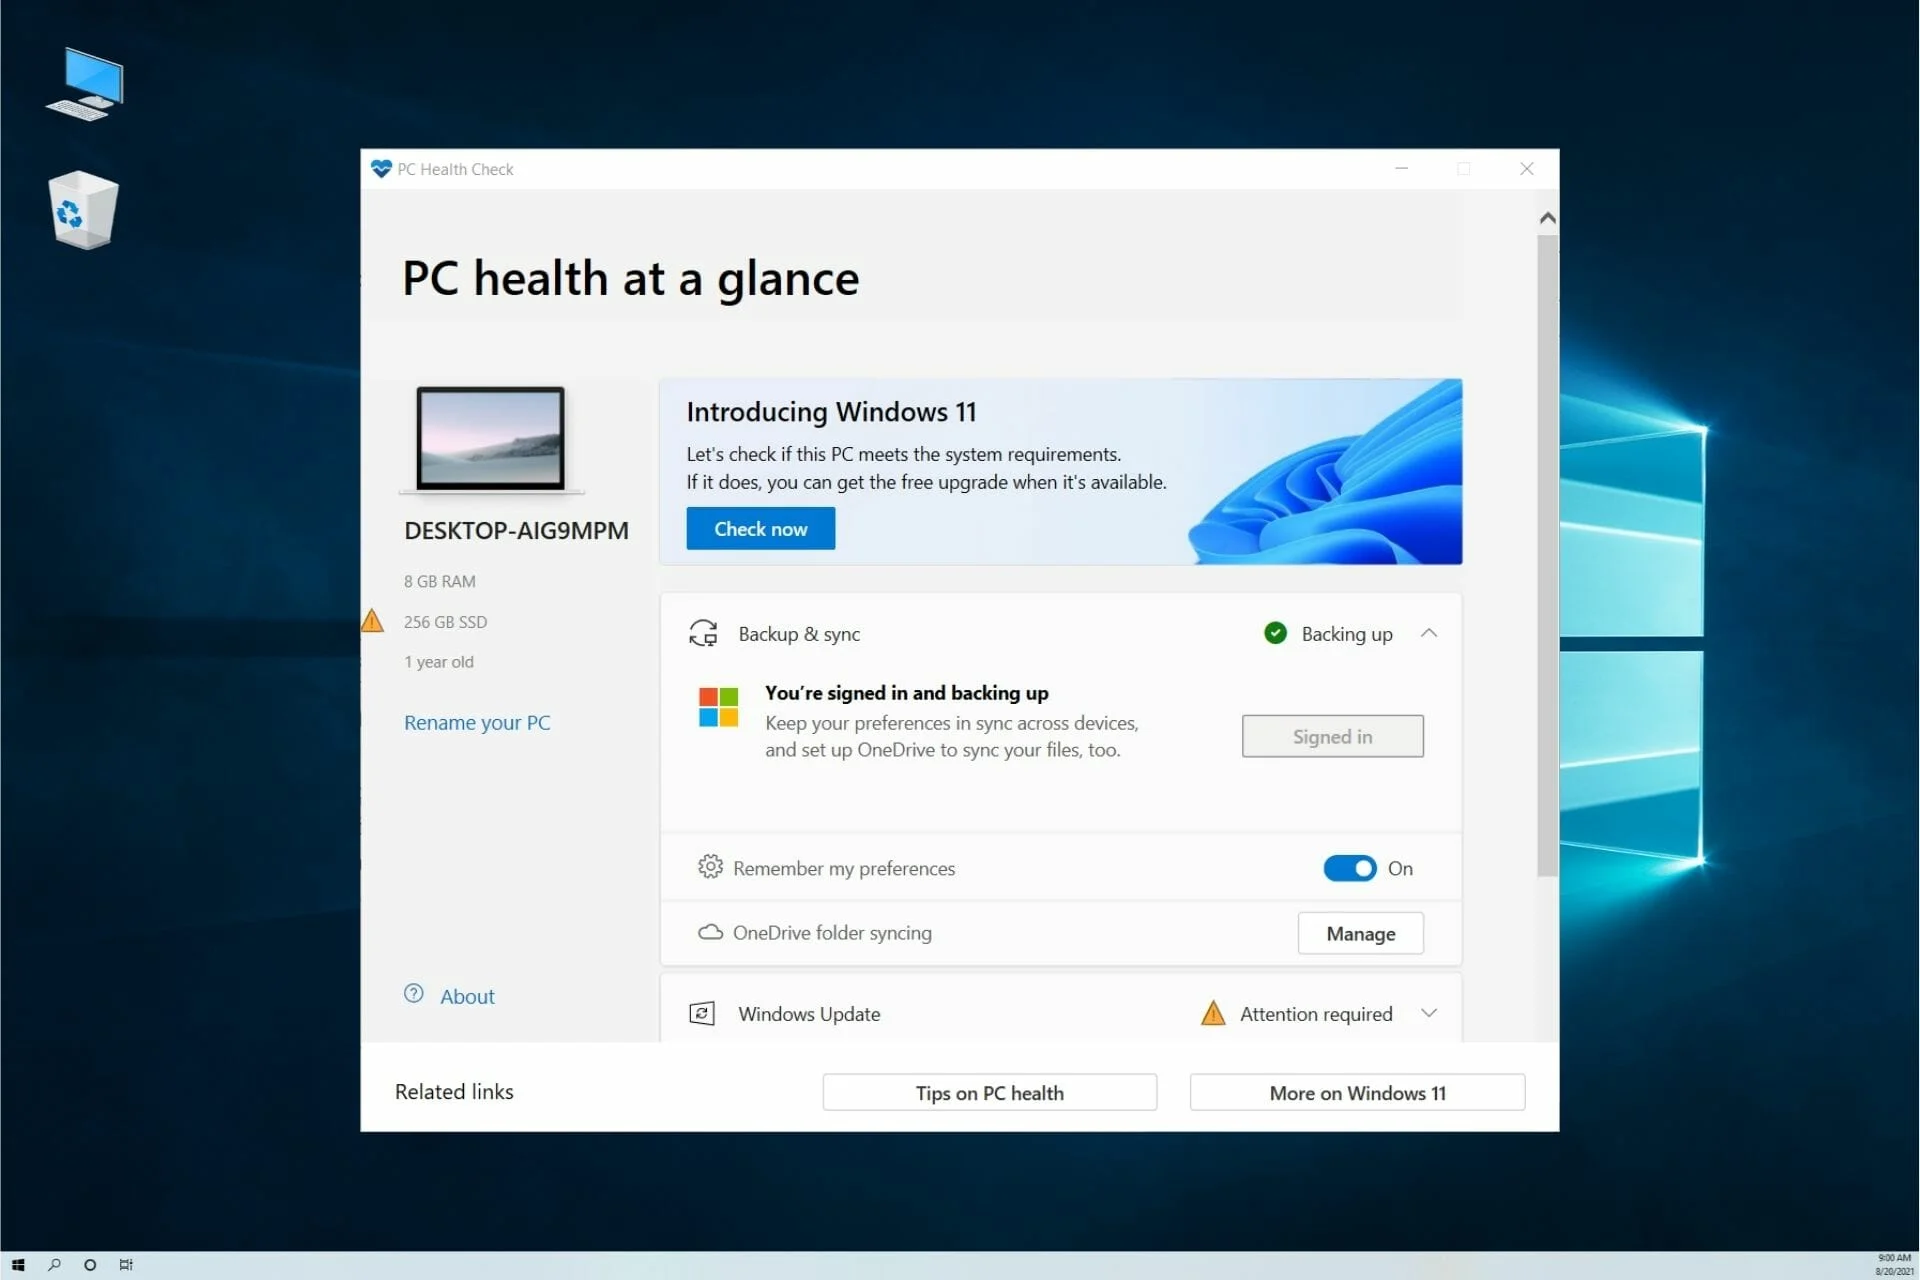
Task: Click the Windows taskbar search icon
Action: [x=53, y=1264]
